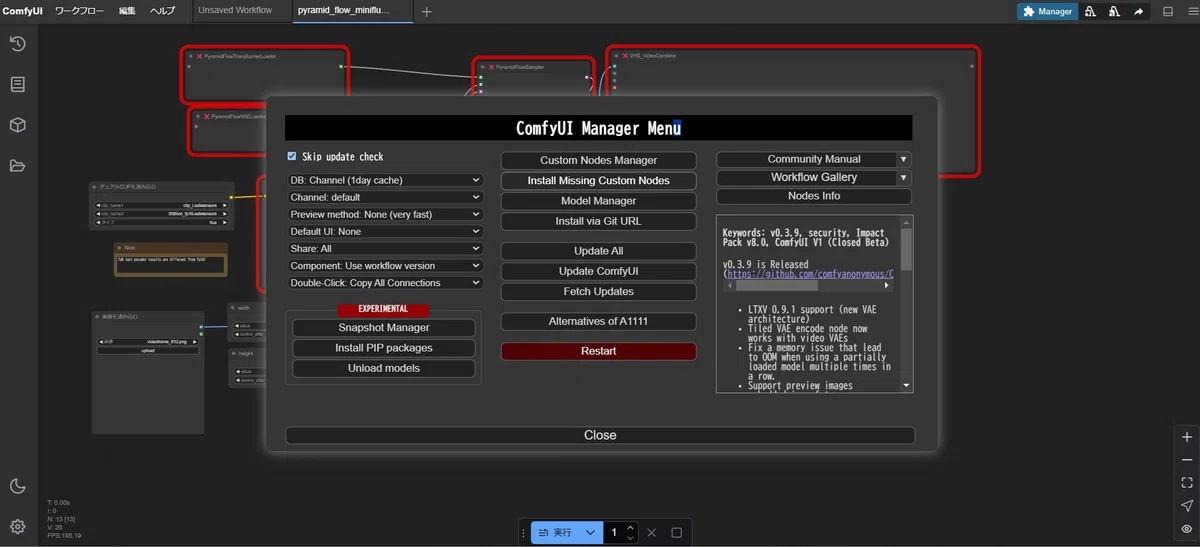Click the first unload models vacuum icon
The width and height of the screenshot is (1200, 547).
tap(1090, 12)
